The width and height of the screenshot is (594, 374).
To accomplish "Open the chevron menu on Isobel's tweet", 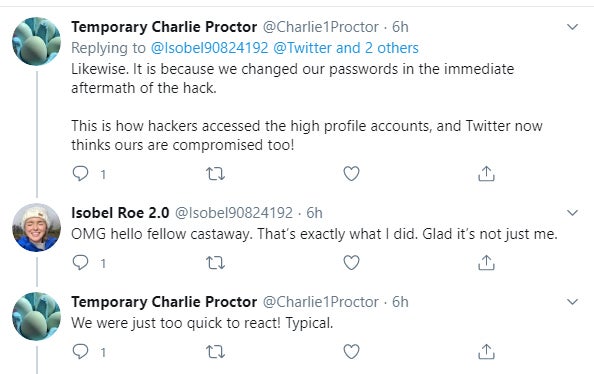I will click(572, 213).
